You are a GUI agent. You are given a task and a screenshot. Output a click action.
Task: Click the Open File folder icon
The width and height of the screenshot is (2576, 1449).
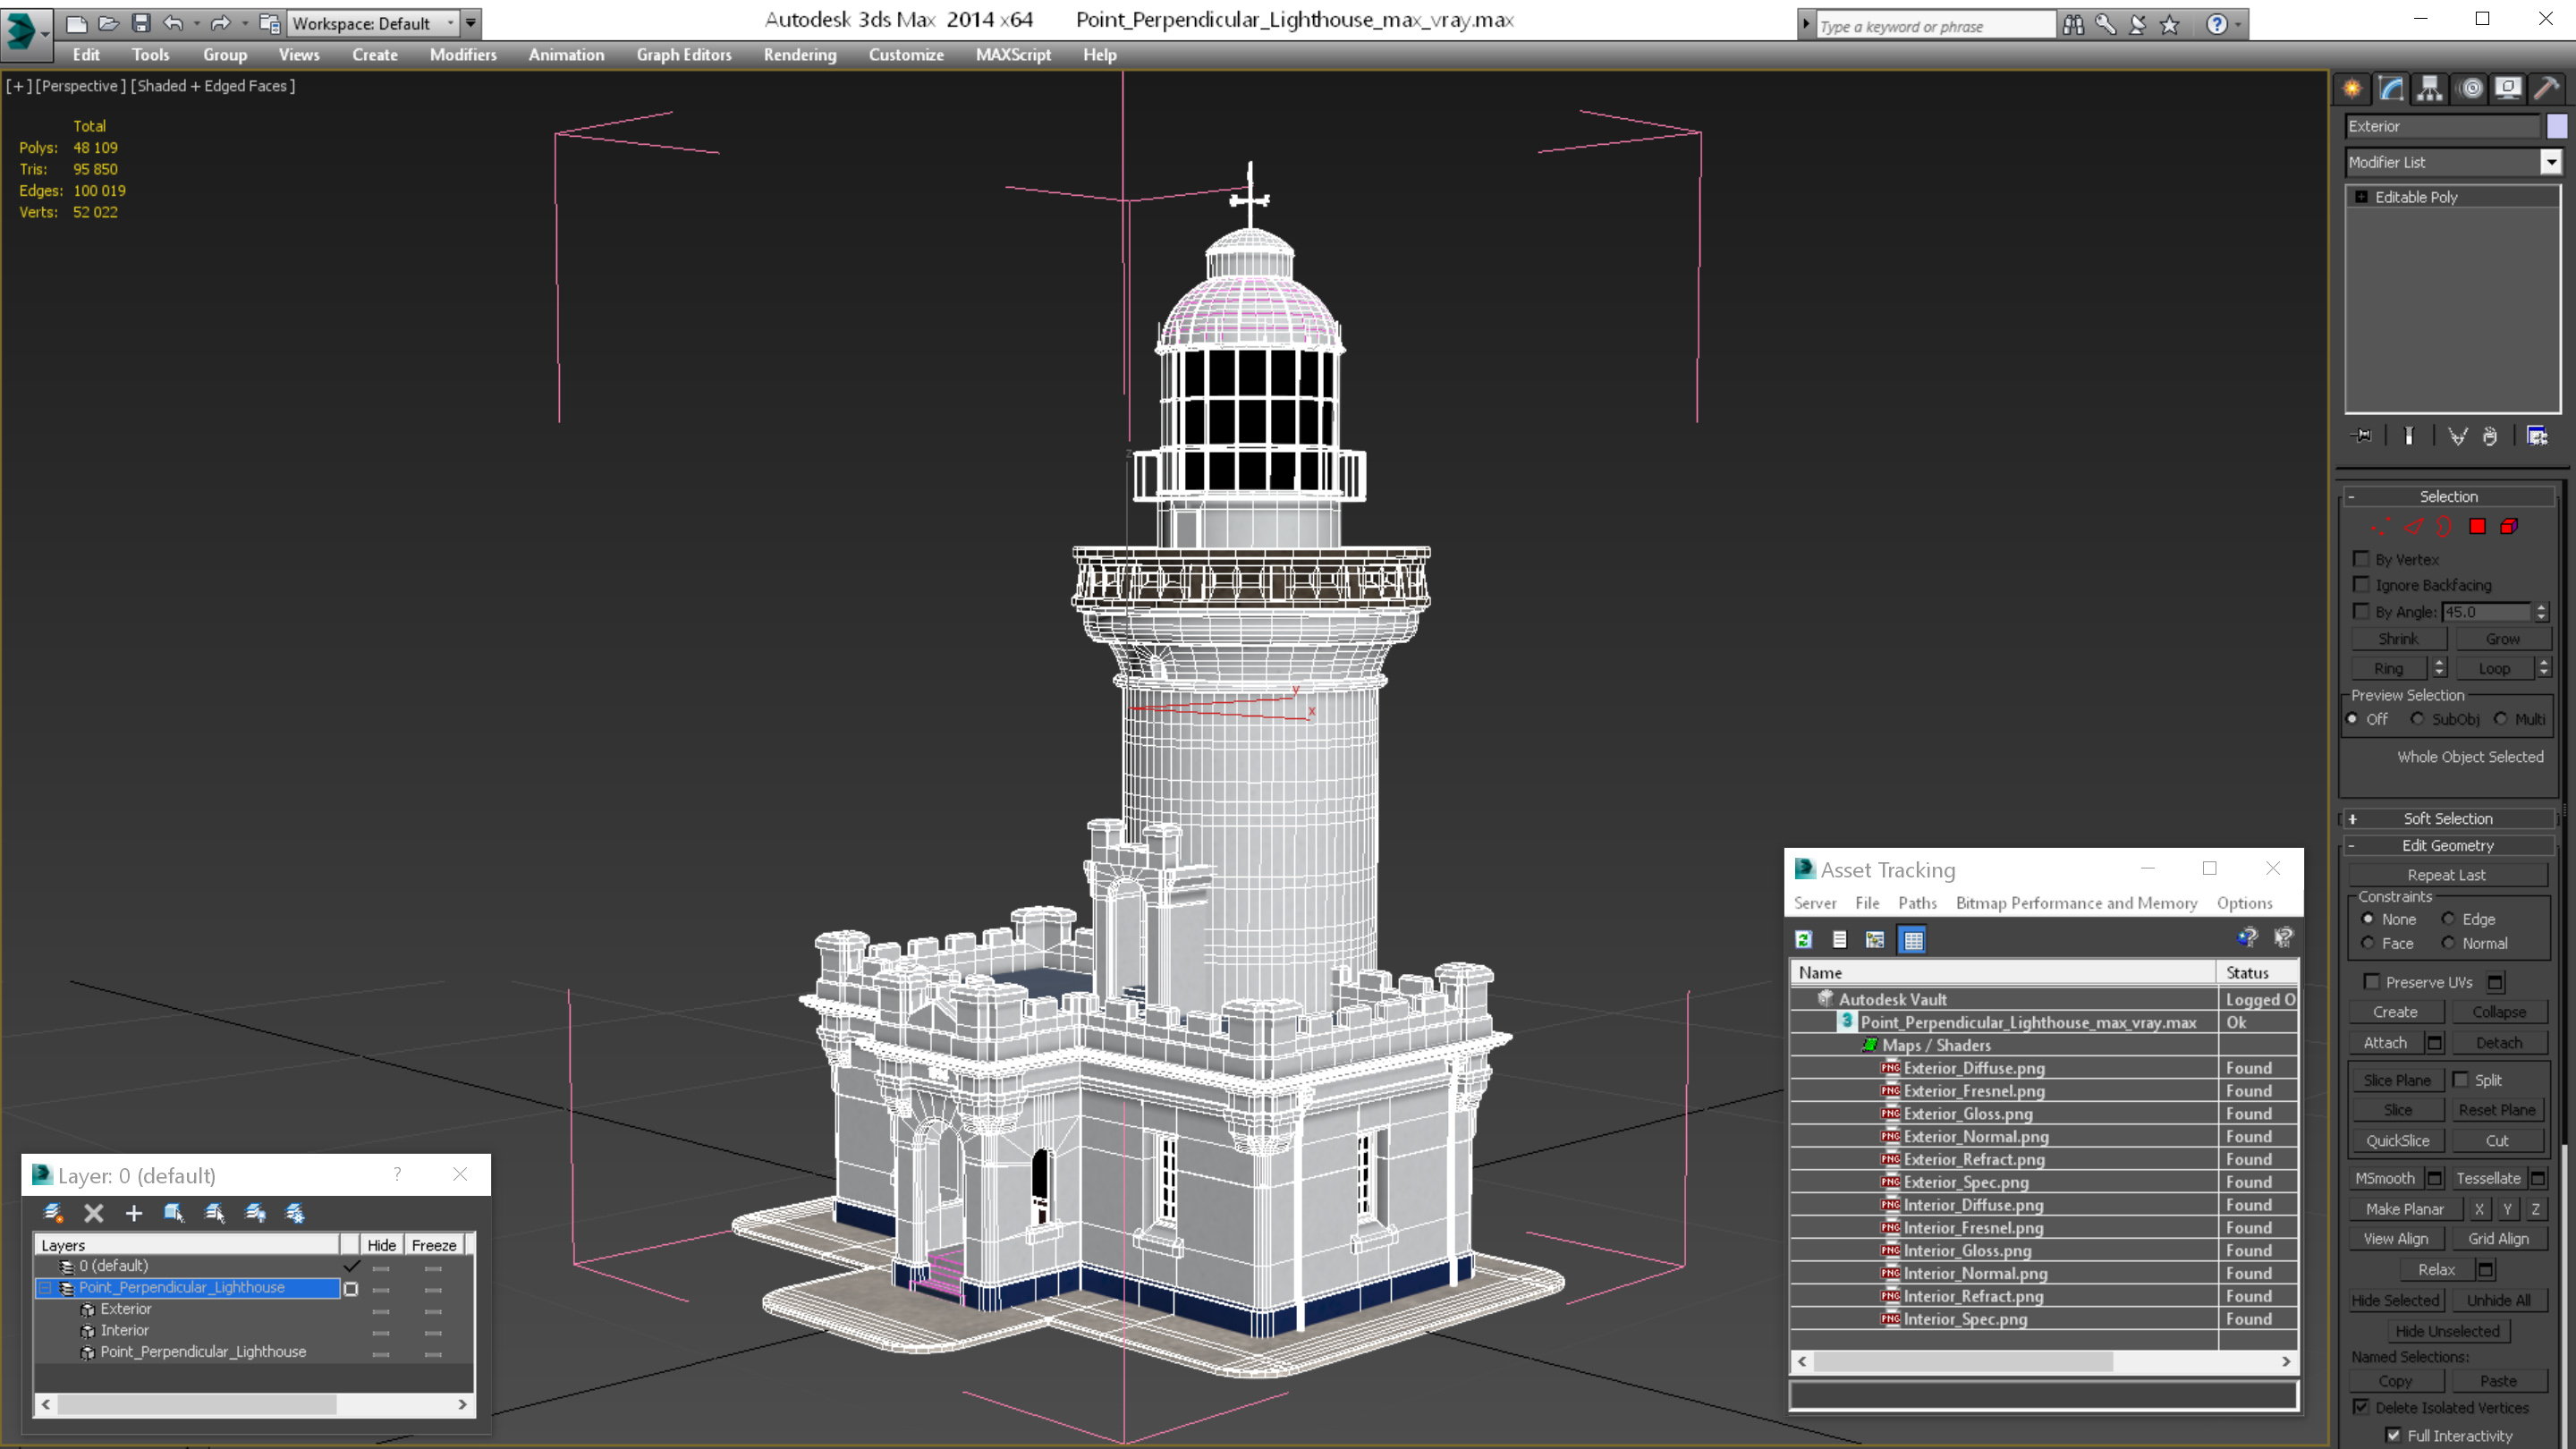[109, 23]
